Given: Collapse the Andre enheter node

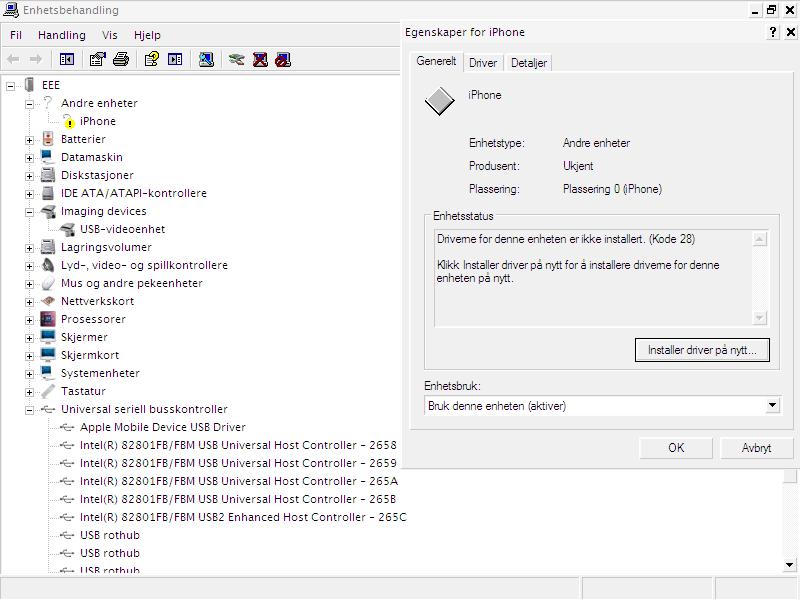Looking at the screenshot, I should click(29, 104).
